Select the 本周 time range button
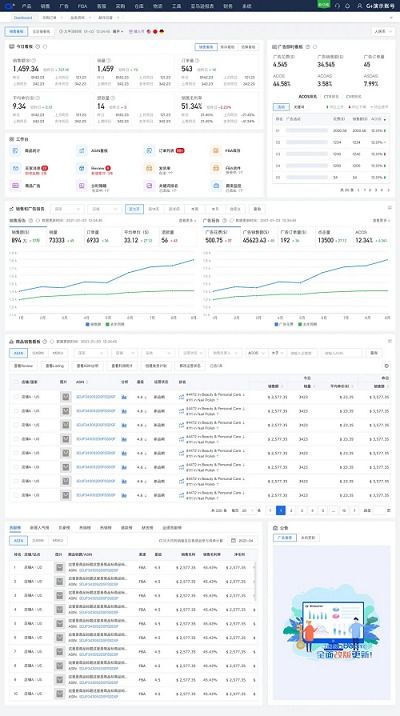The height and width of the screenshot is (716, 400). click(x=195, y=209)
